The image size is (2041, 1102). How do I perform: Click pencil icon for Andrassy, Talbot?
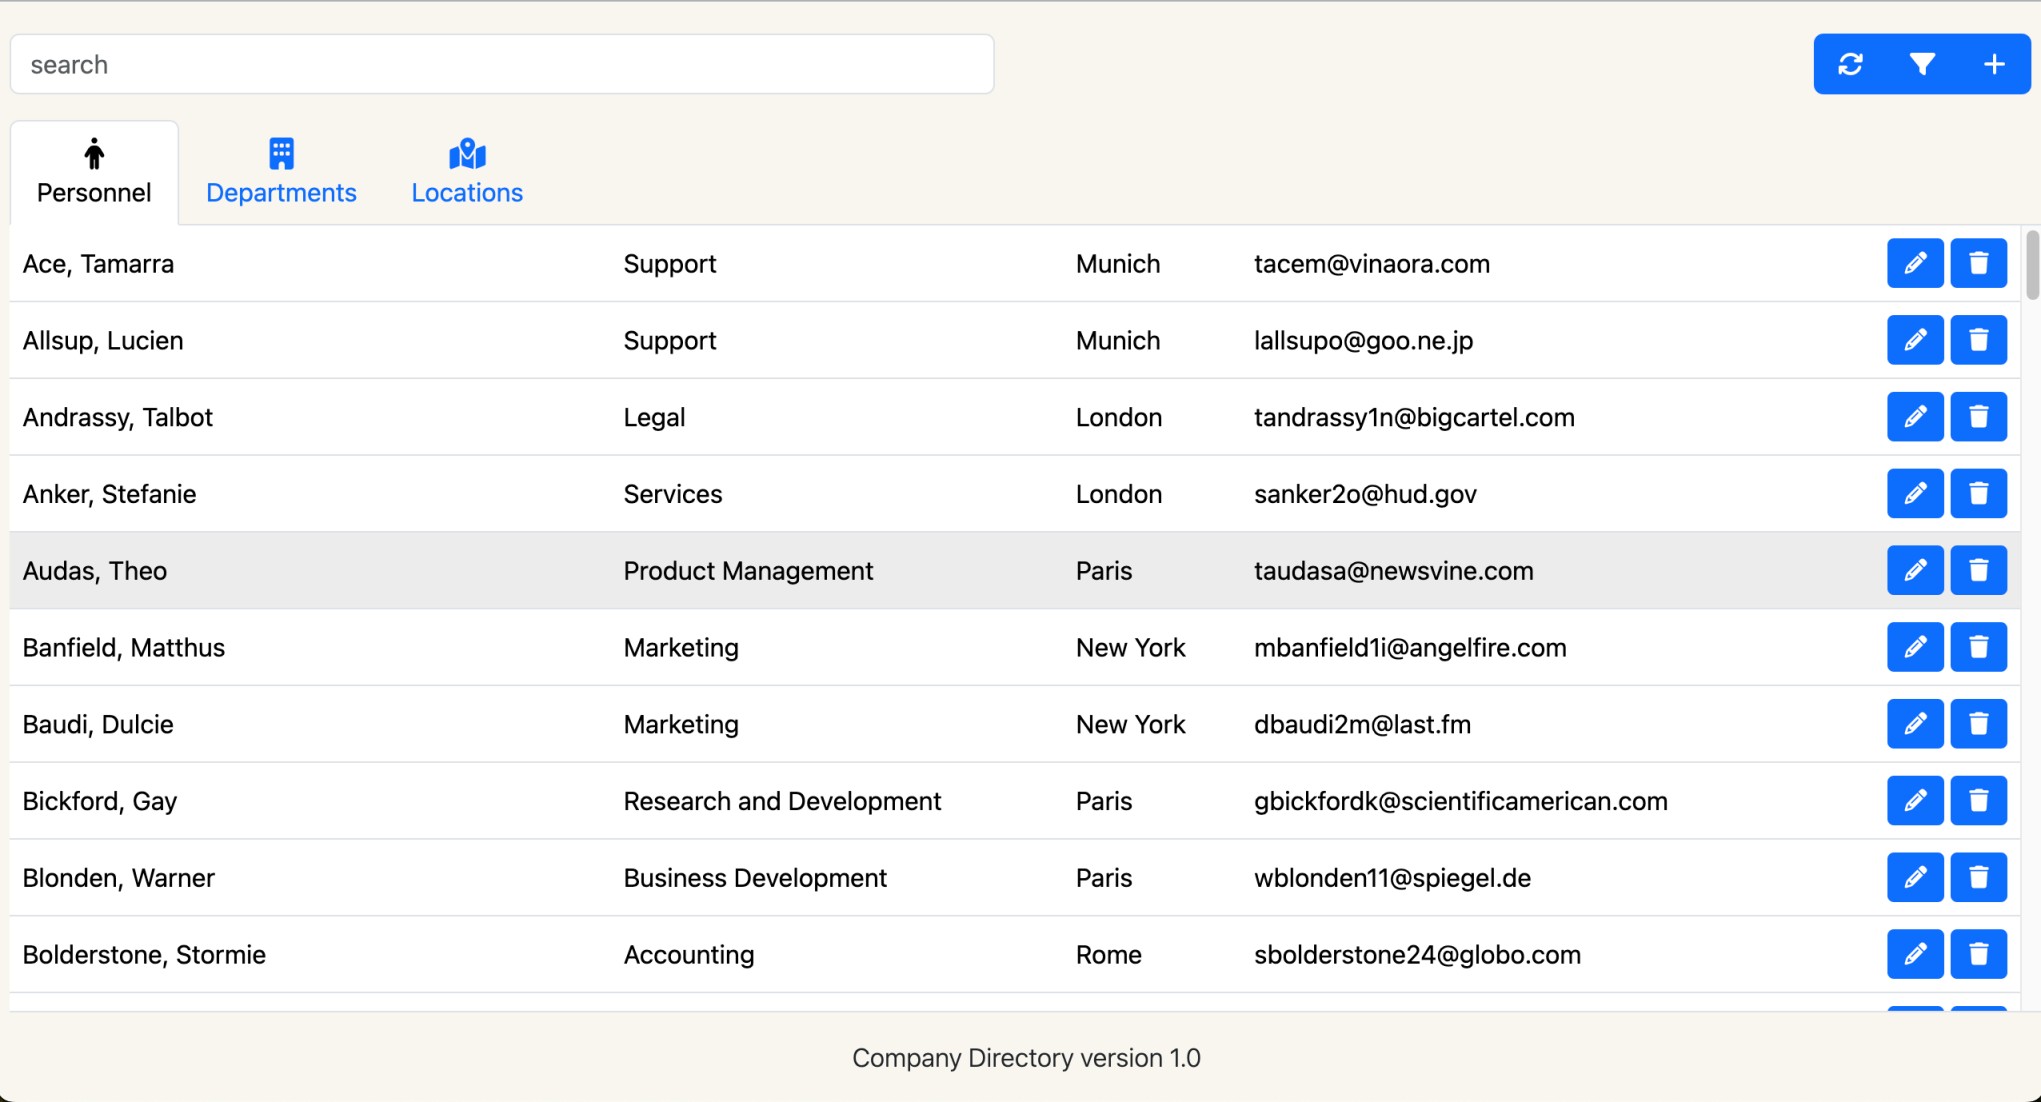click(x=1914, y=417)
